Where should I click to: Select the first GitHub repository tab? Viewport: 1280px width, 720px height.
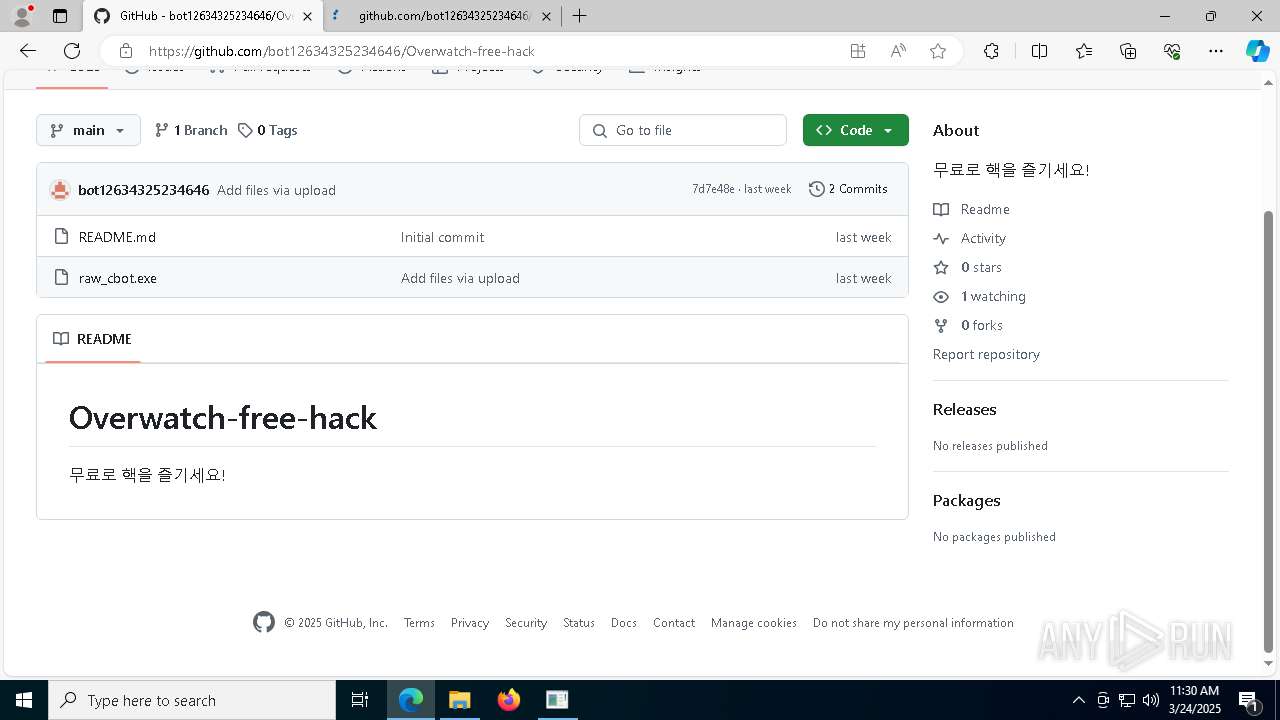click(202, 16)
